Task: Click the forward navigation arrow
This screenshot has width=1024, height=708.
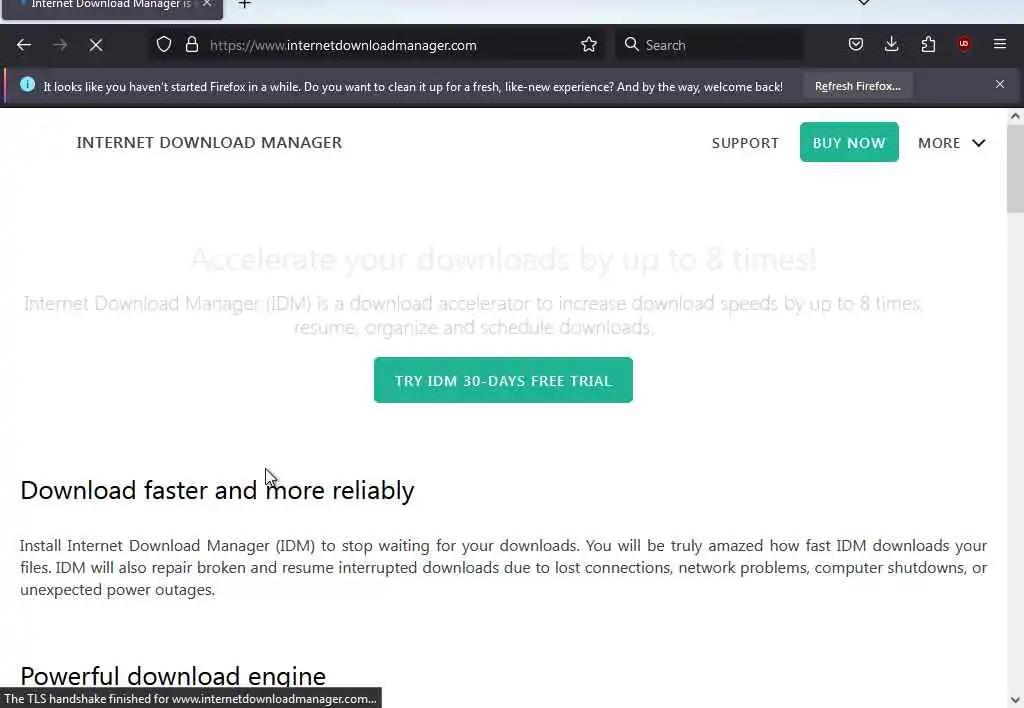Action: pyautogui.click(x=60, y=45)
